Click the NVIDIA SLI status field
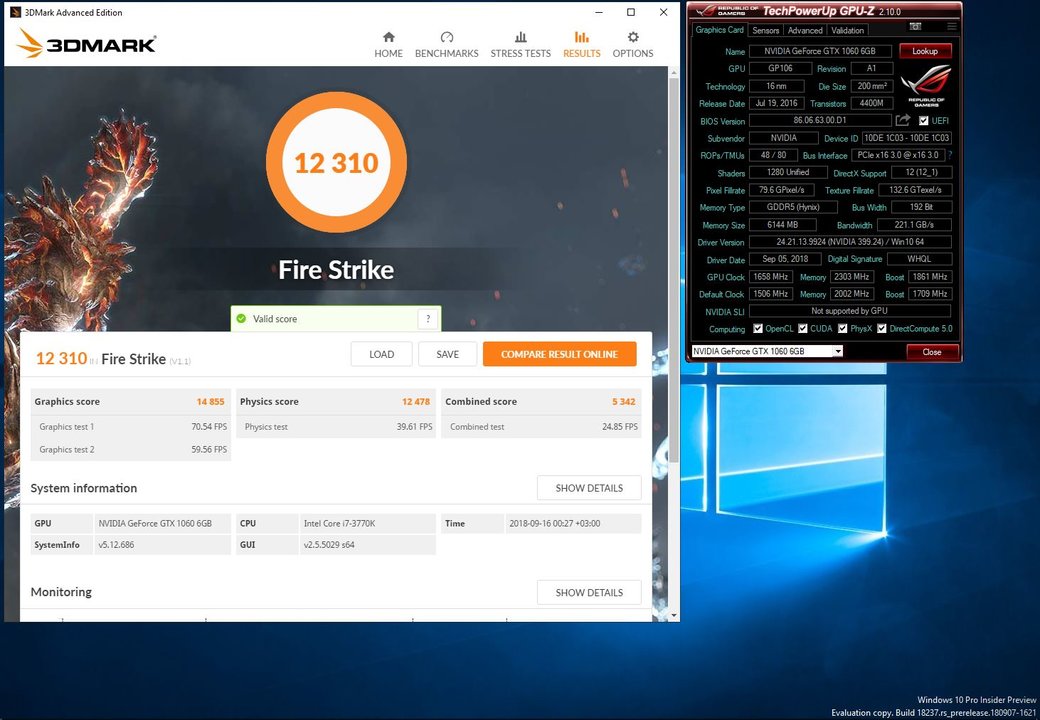Screen dimensions: 1040x720 pos(850,311)
